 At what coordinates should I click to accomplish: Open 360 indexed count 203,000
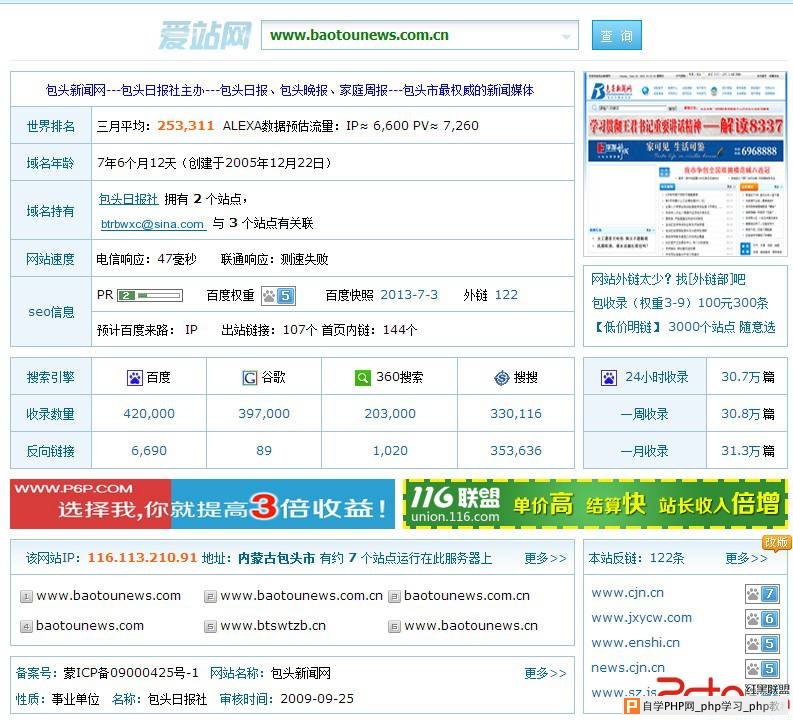pos(390,414)
